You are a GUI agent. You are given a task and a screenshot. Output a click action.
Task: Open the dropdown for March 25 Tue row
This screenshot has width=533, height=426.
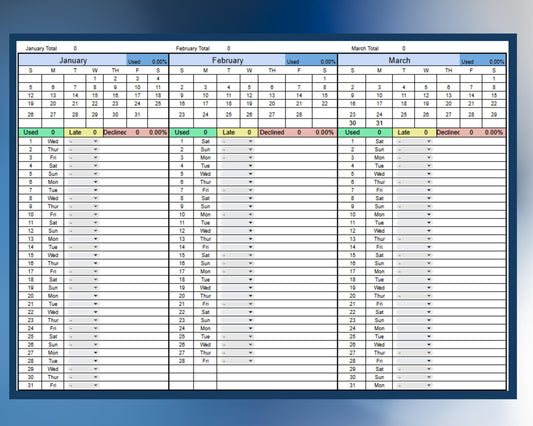[x=414, y=337]
